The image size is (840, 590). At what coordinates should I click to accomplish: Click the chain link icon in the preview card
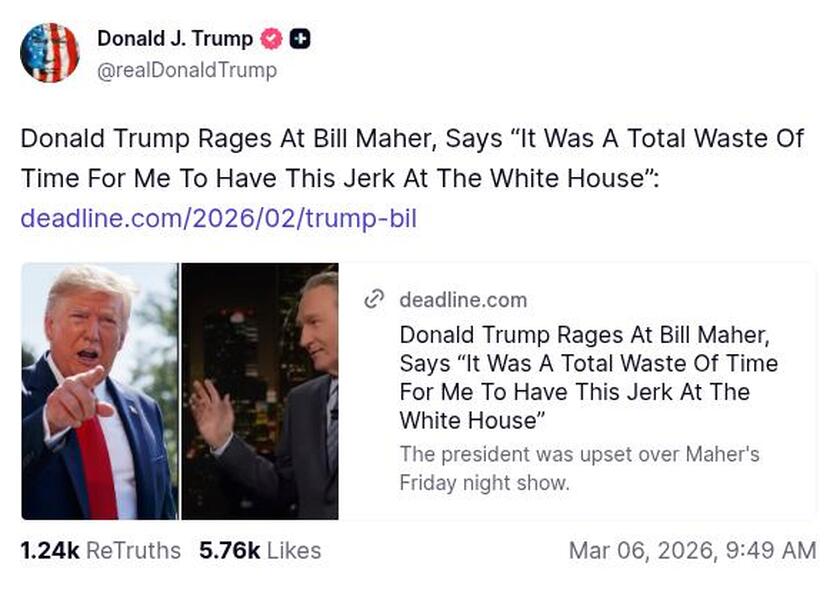[x=375, y=299]
